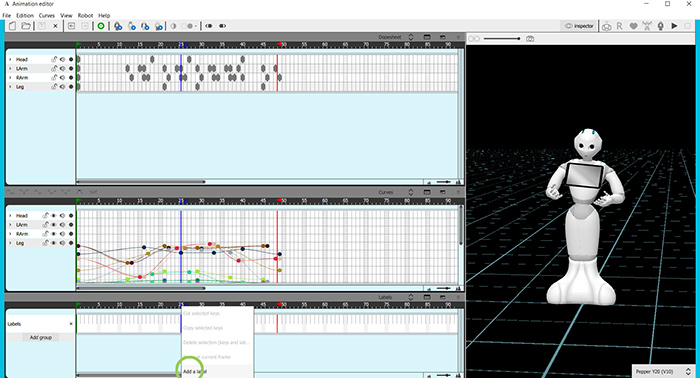The image size is (700, 378).
Task: Click the first robot pose key icon
Action: click(x=118, y=26)
